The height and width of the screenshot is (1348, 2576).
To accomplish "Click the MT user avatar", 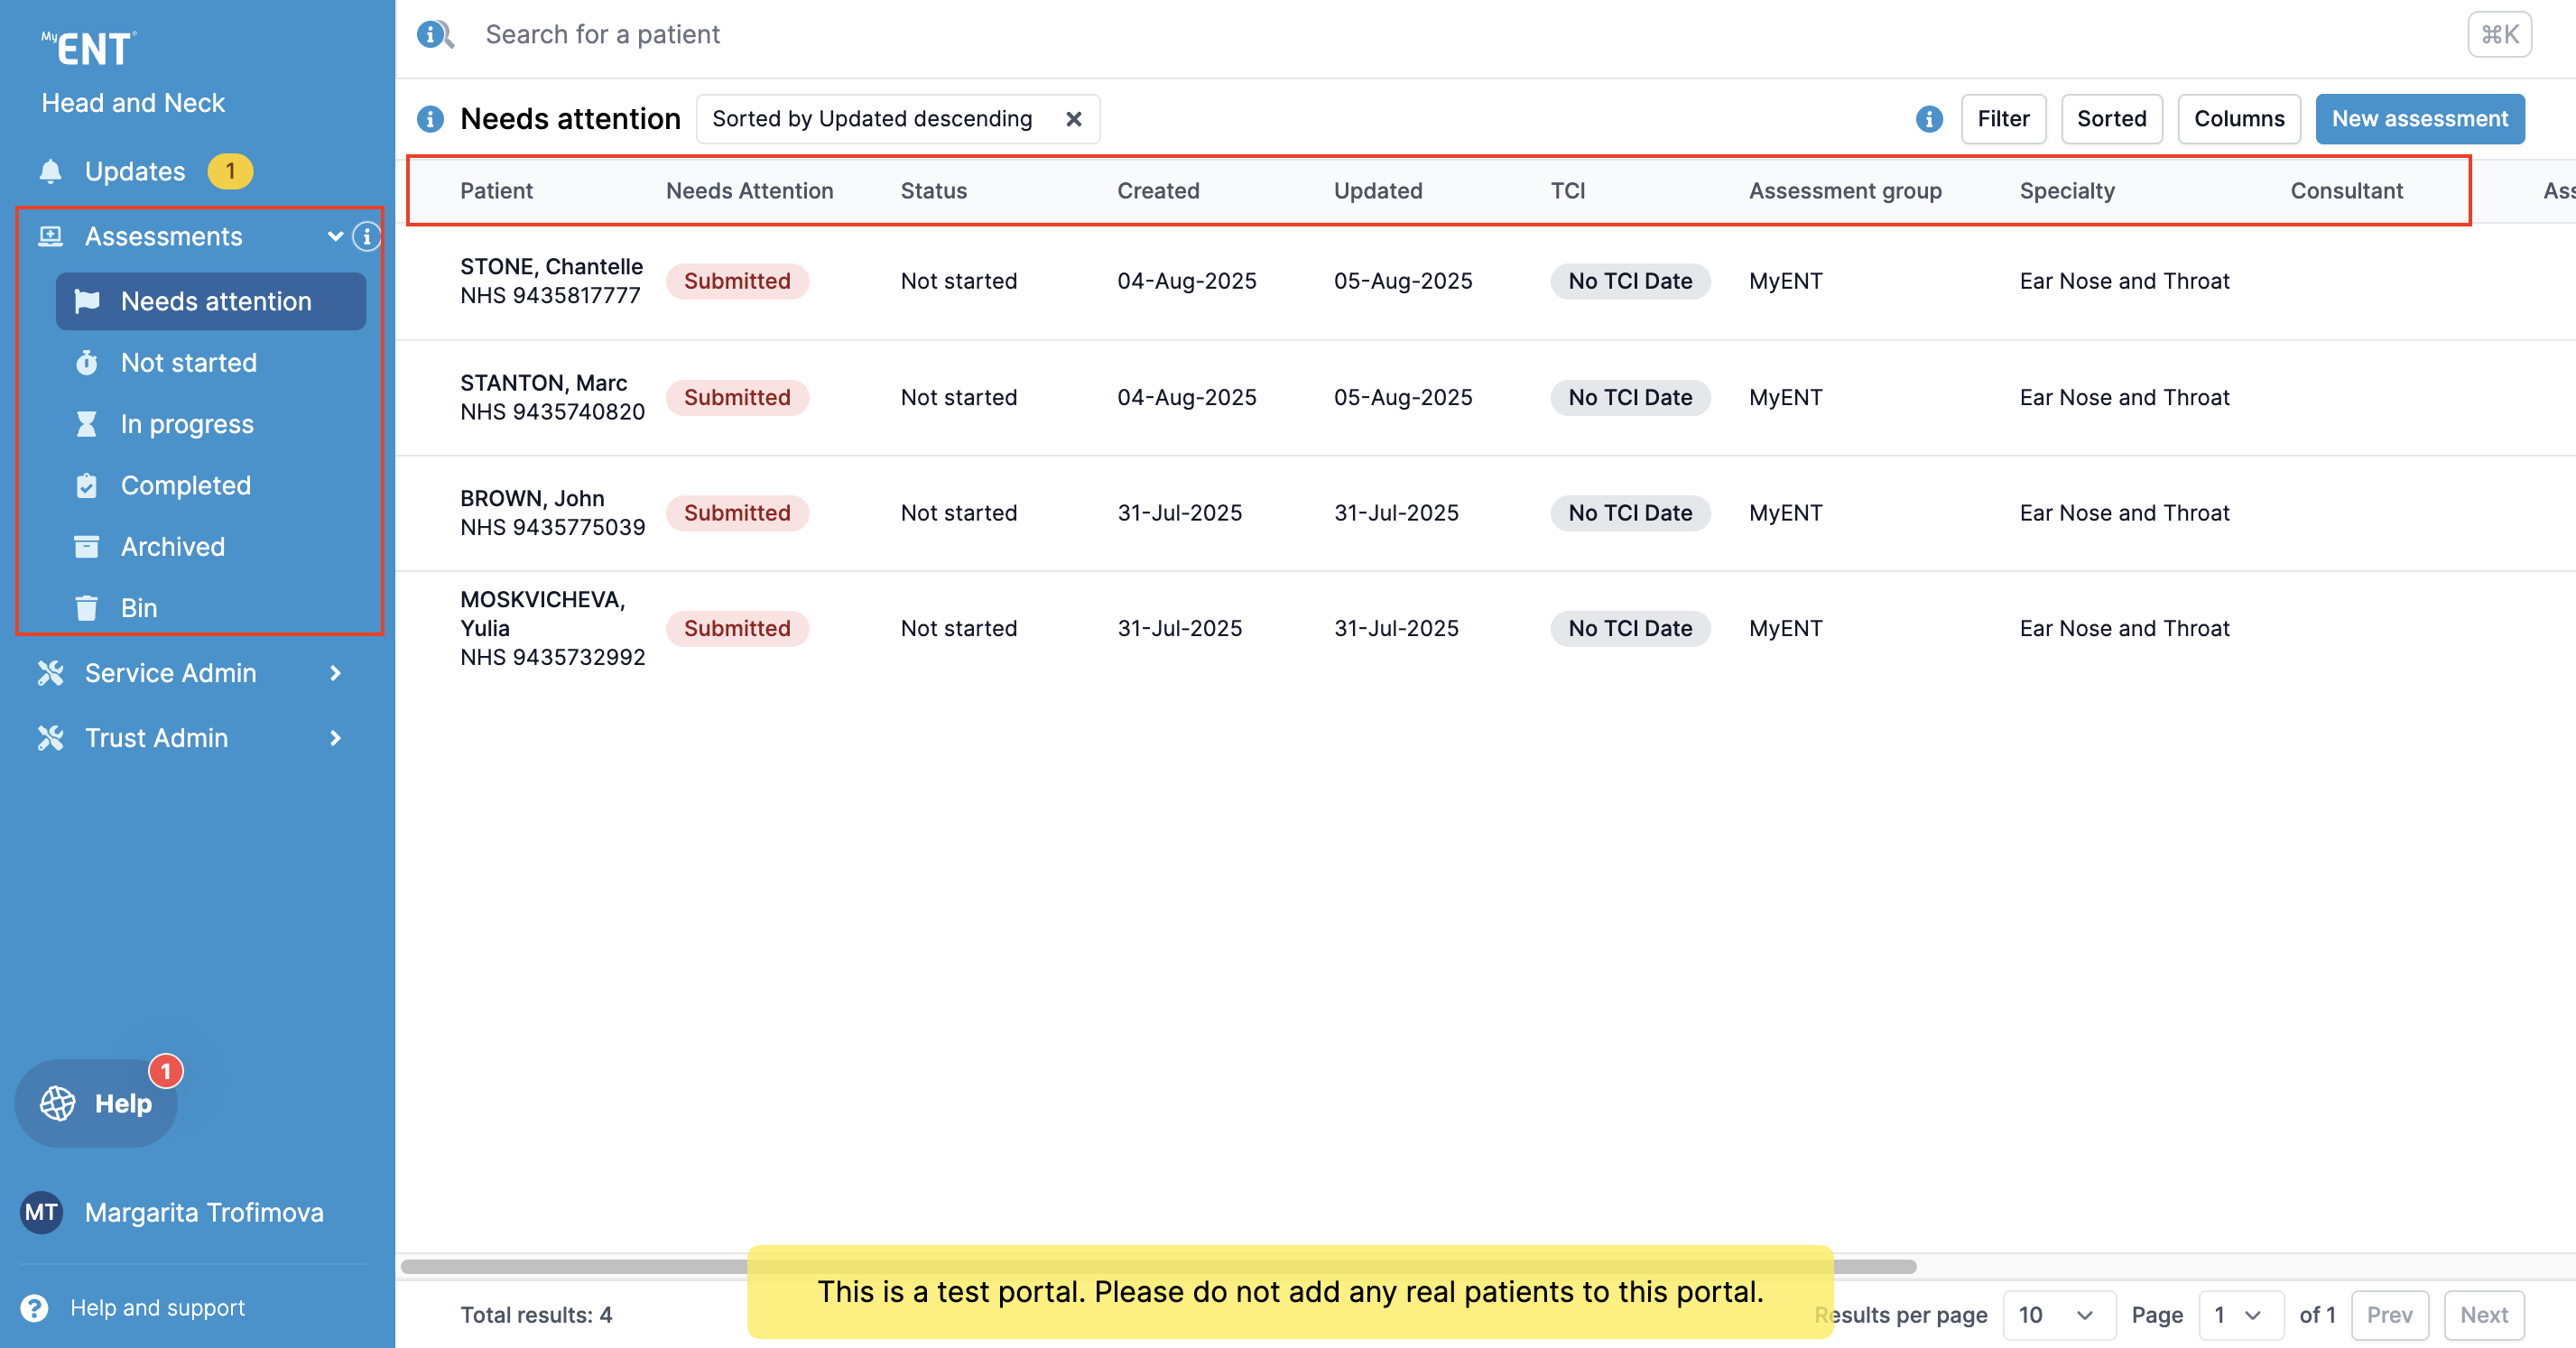I will pyautogui.click(x=41, y=1212).
